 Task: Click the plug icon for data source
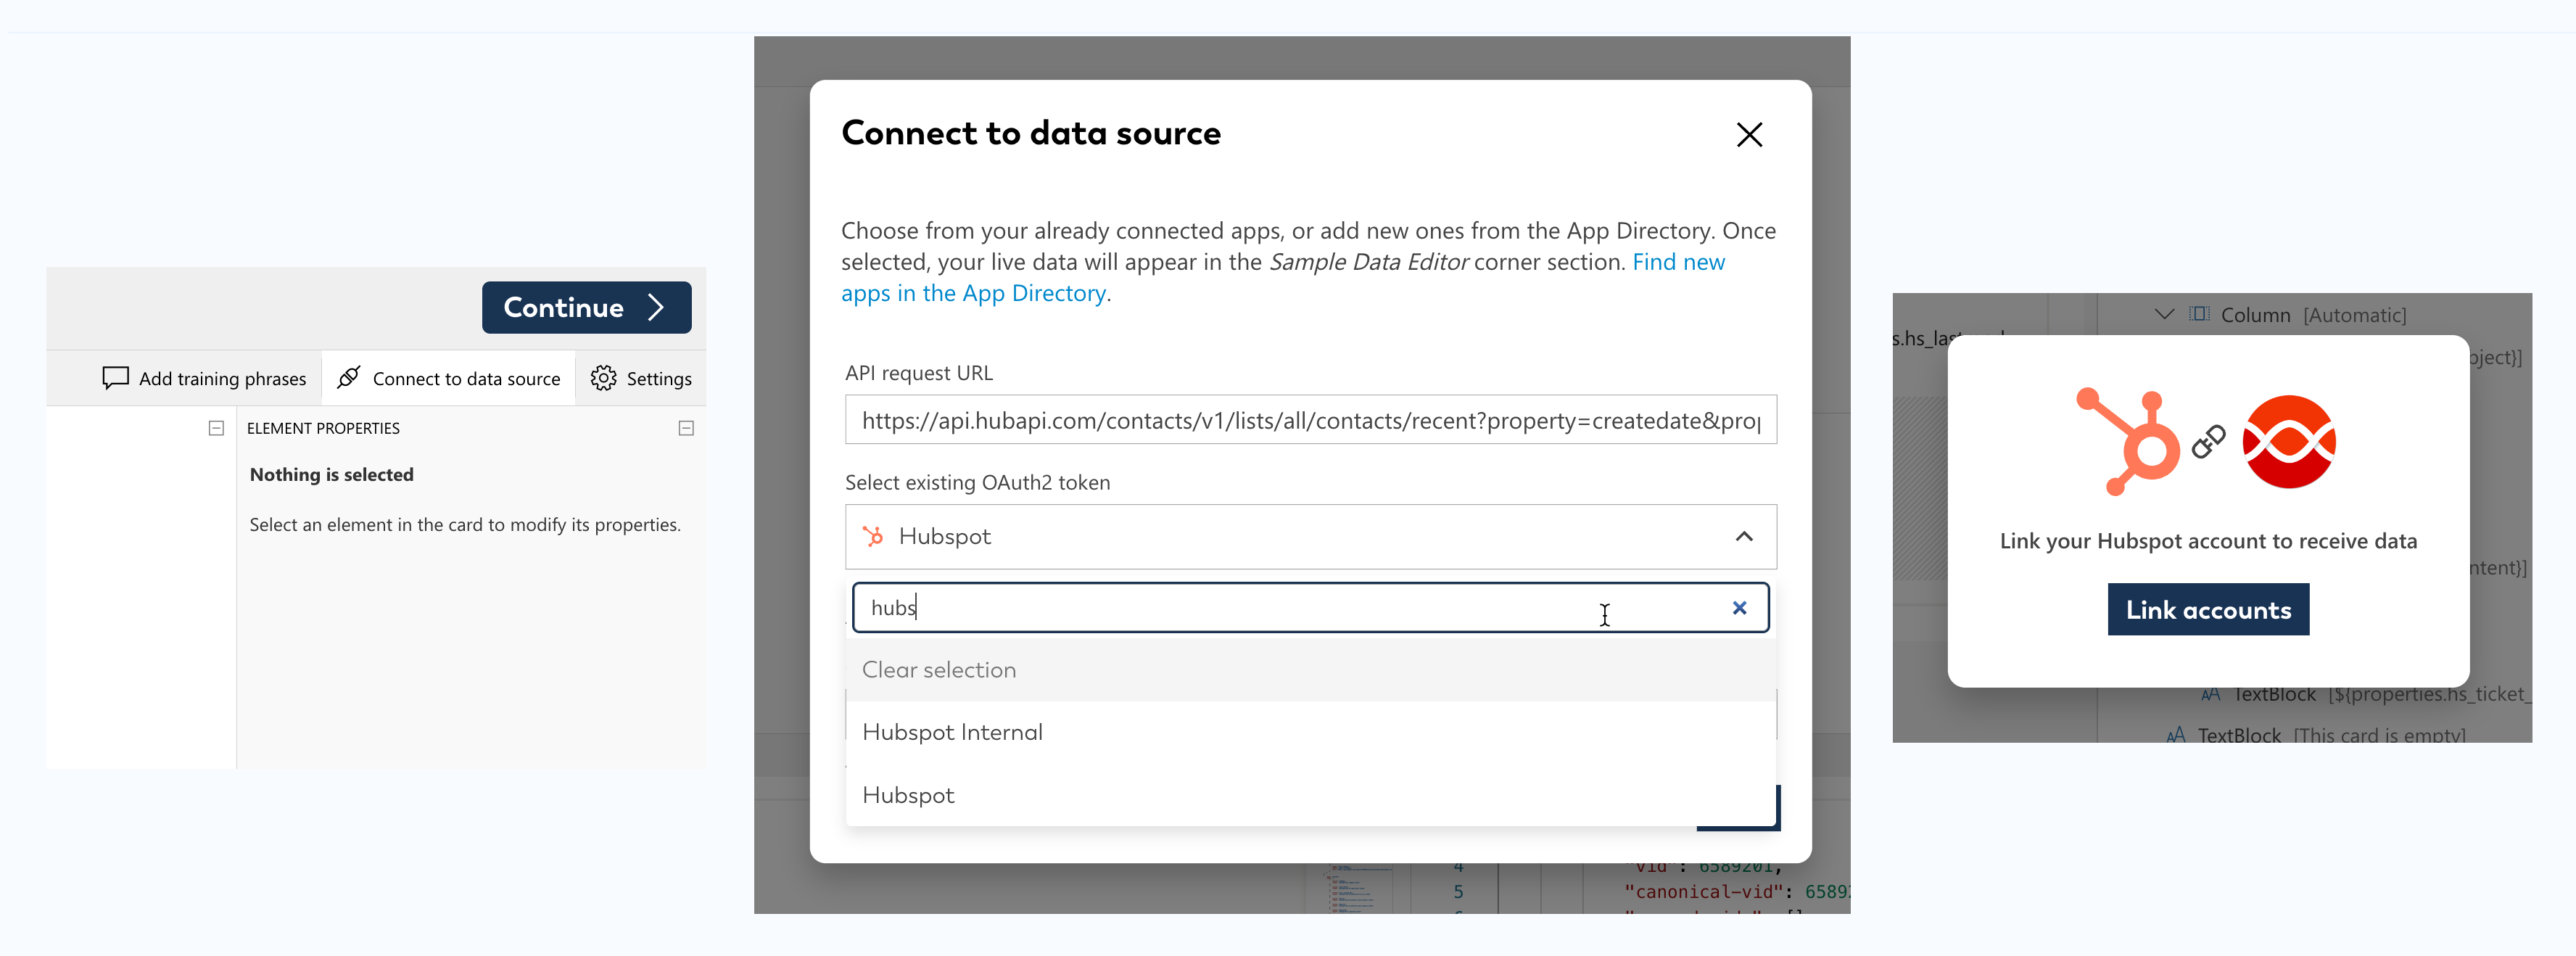[349, 377]
